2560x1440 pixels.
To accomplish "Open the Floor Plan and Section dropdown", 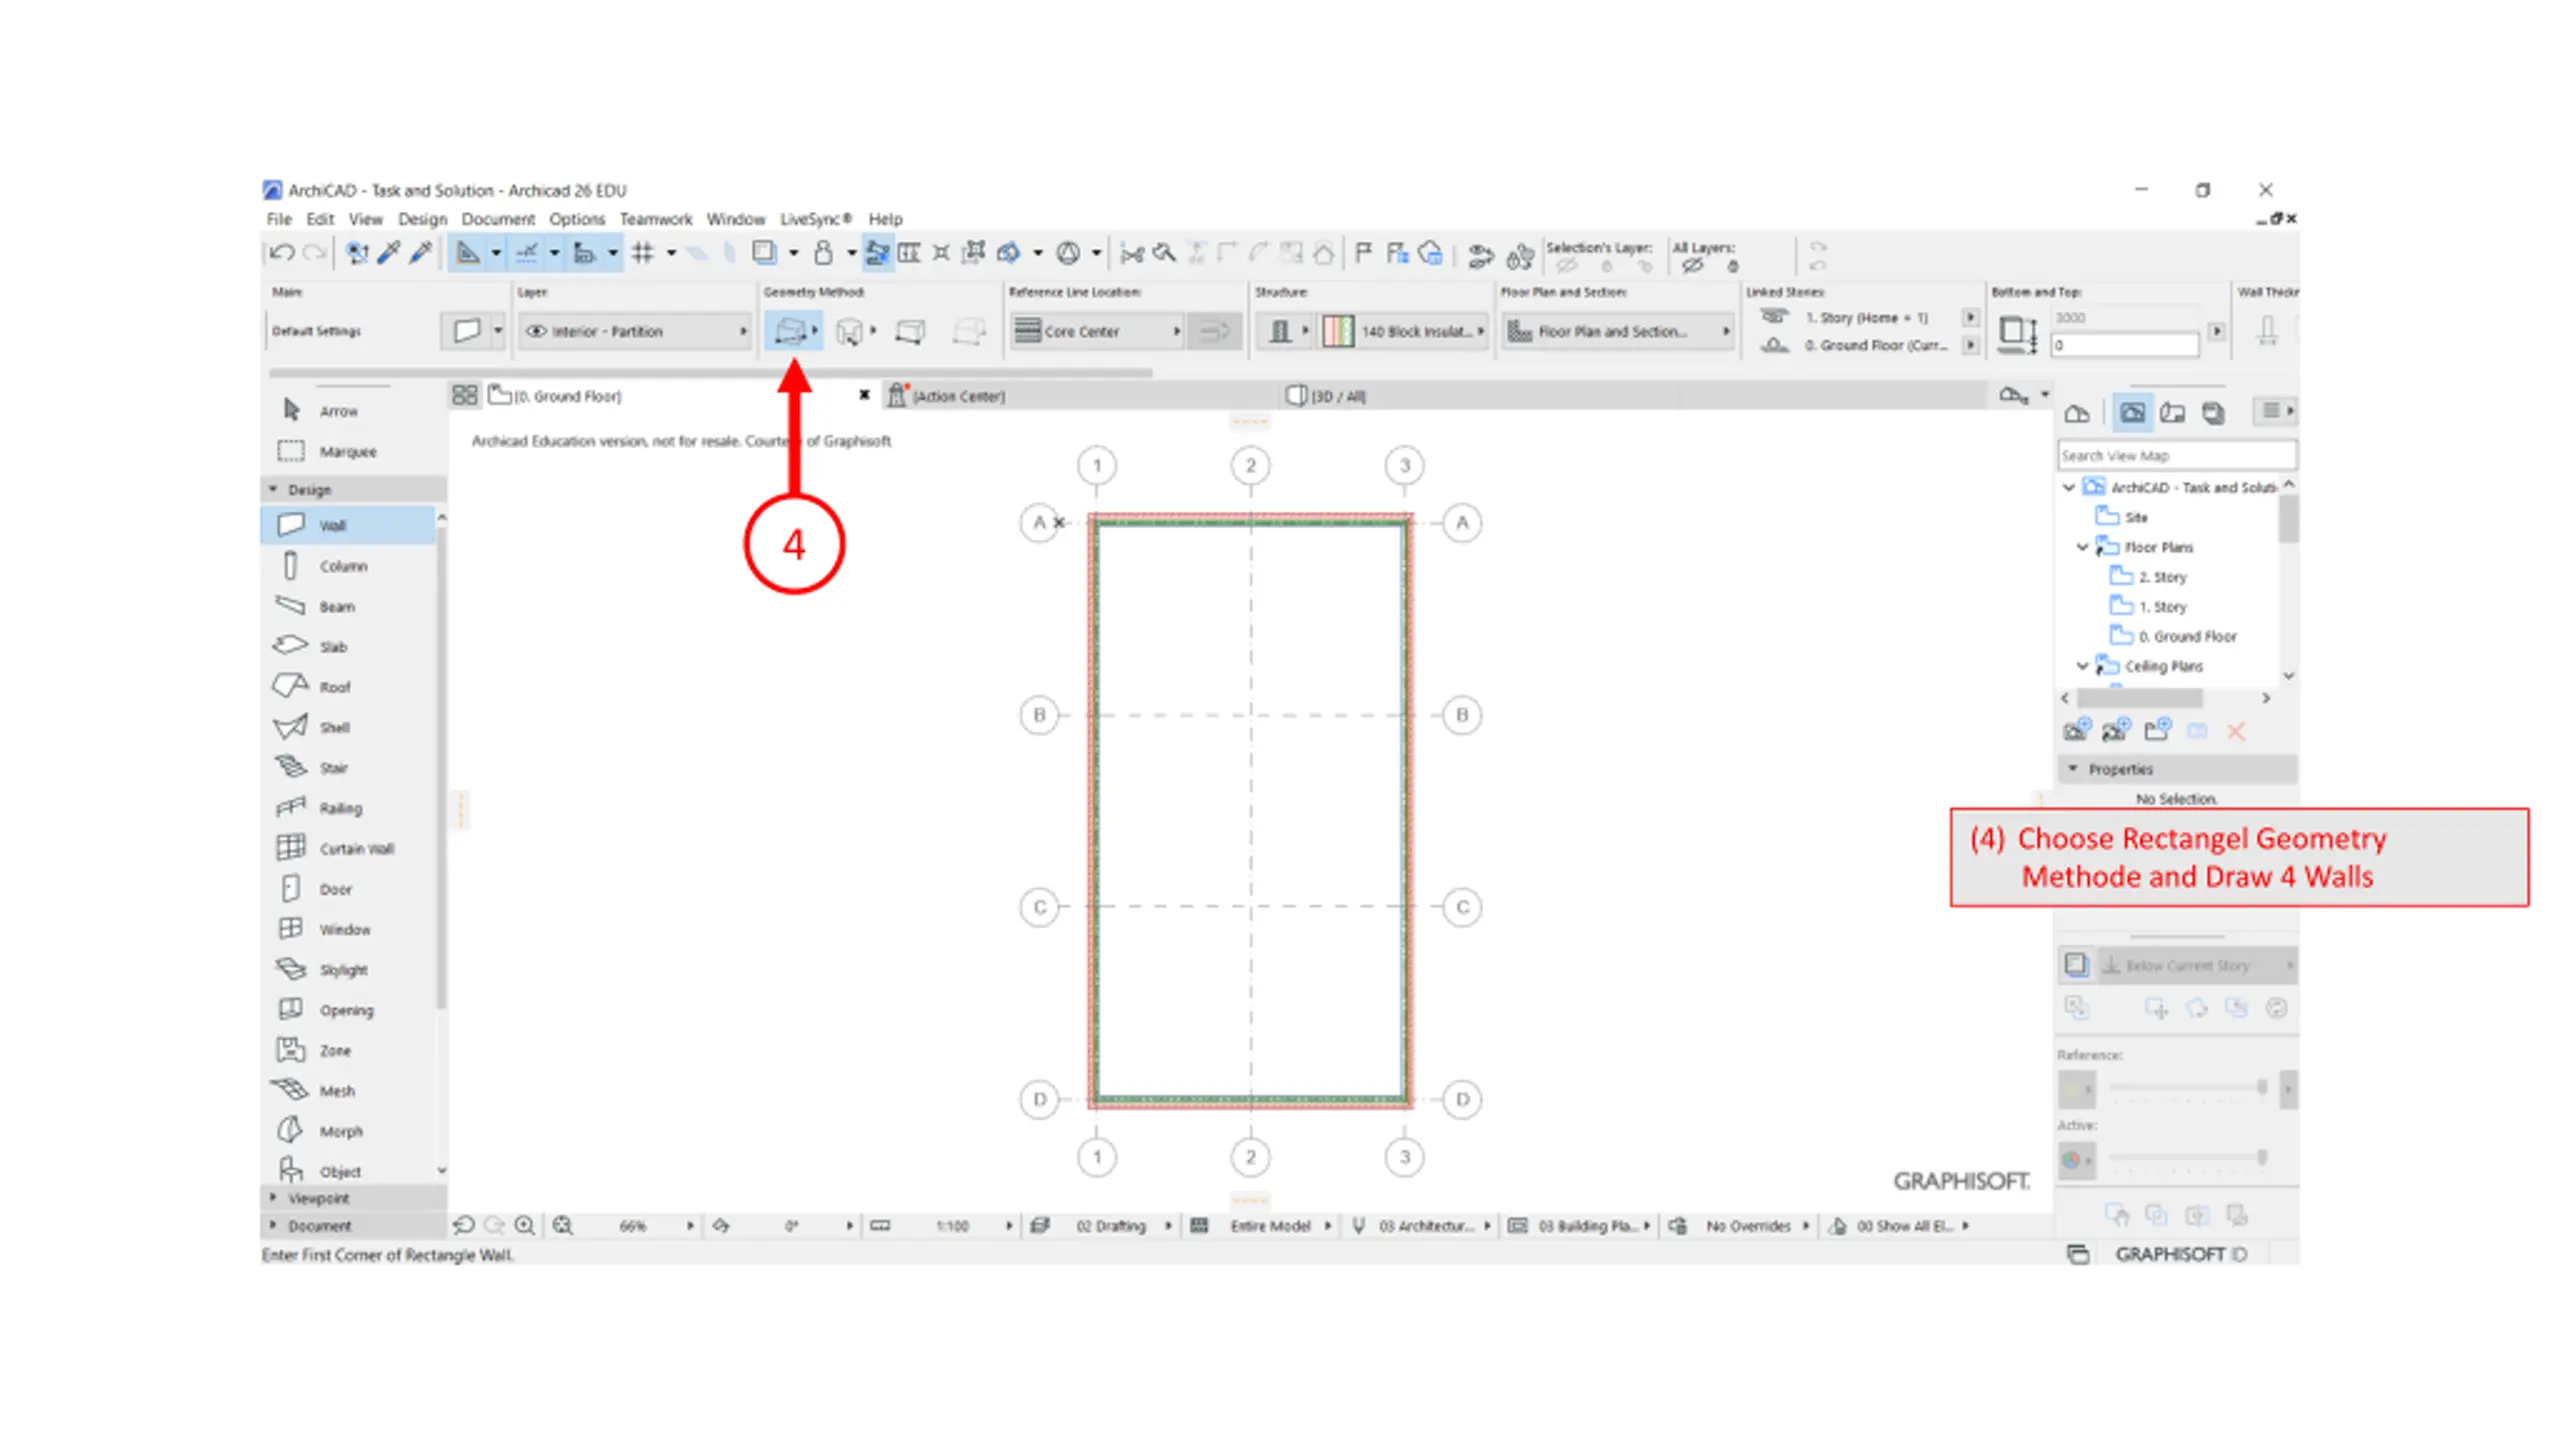I will 1618,331.
